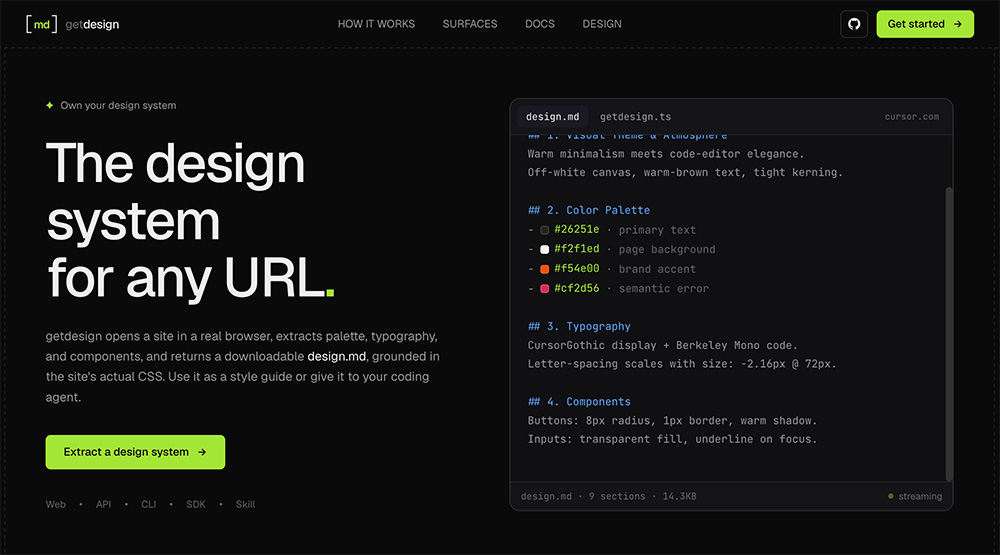The height and width of the screenshot is (555, 1000).
Task: Click the '## 4. Components' heading
Action: tap(579, 402)
